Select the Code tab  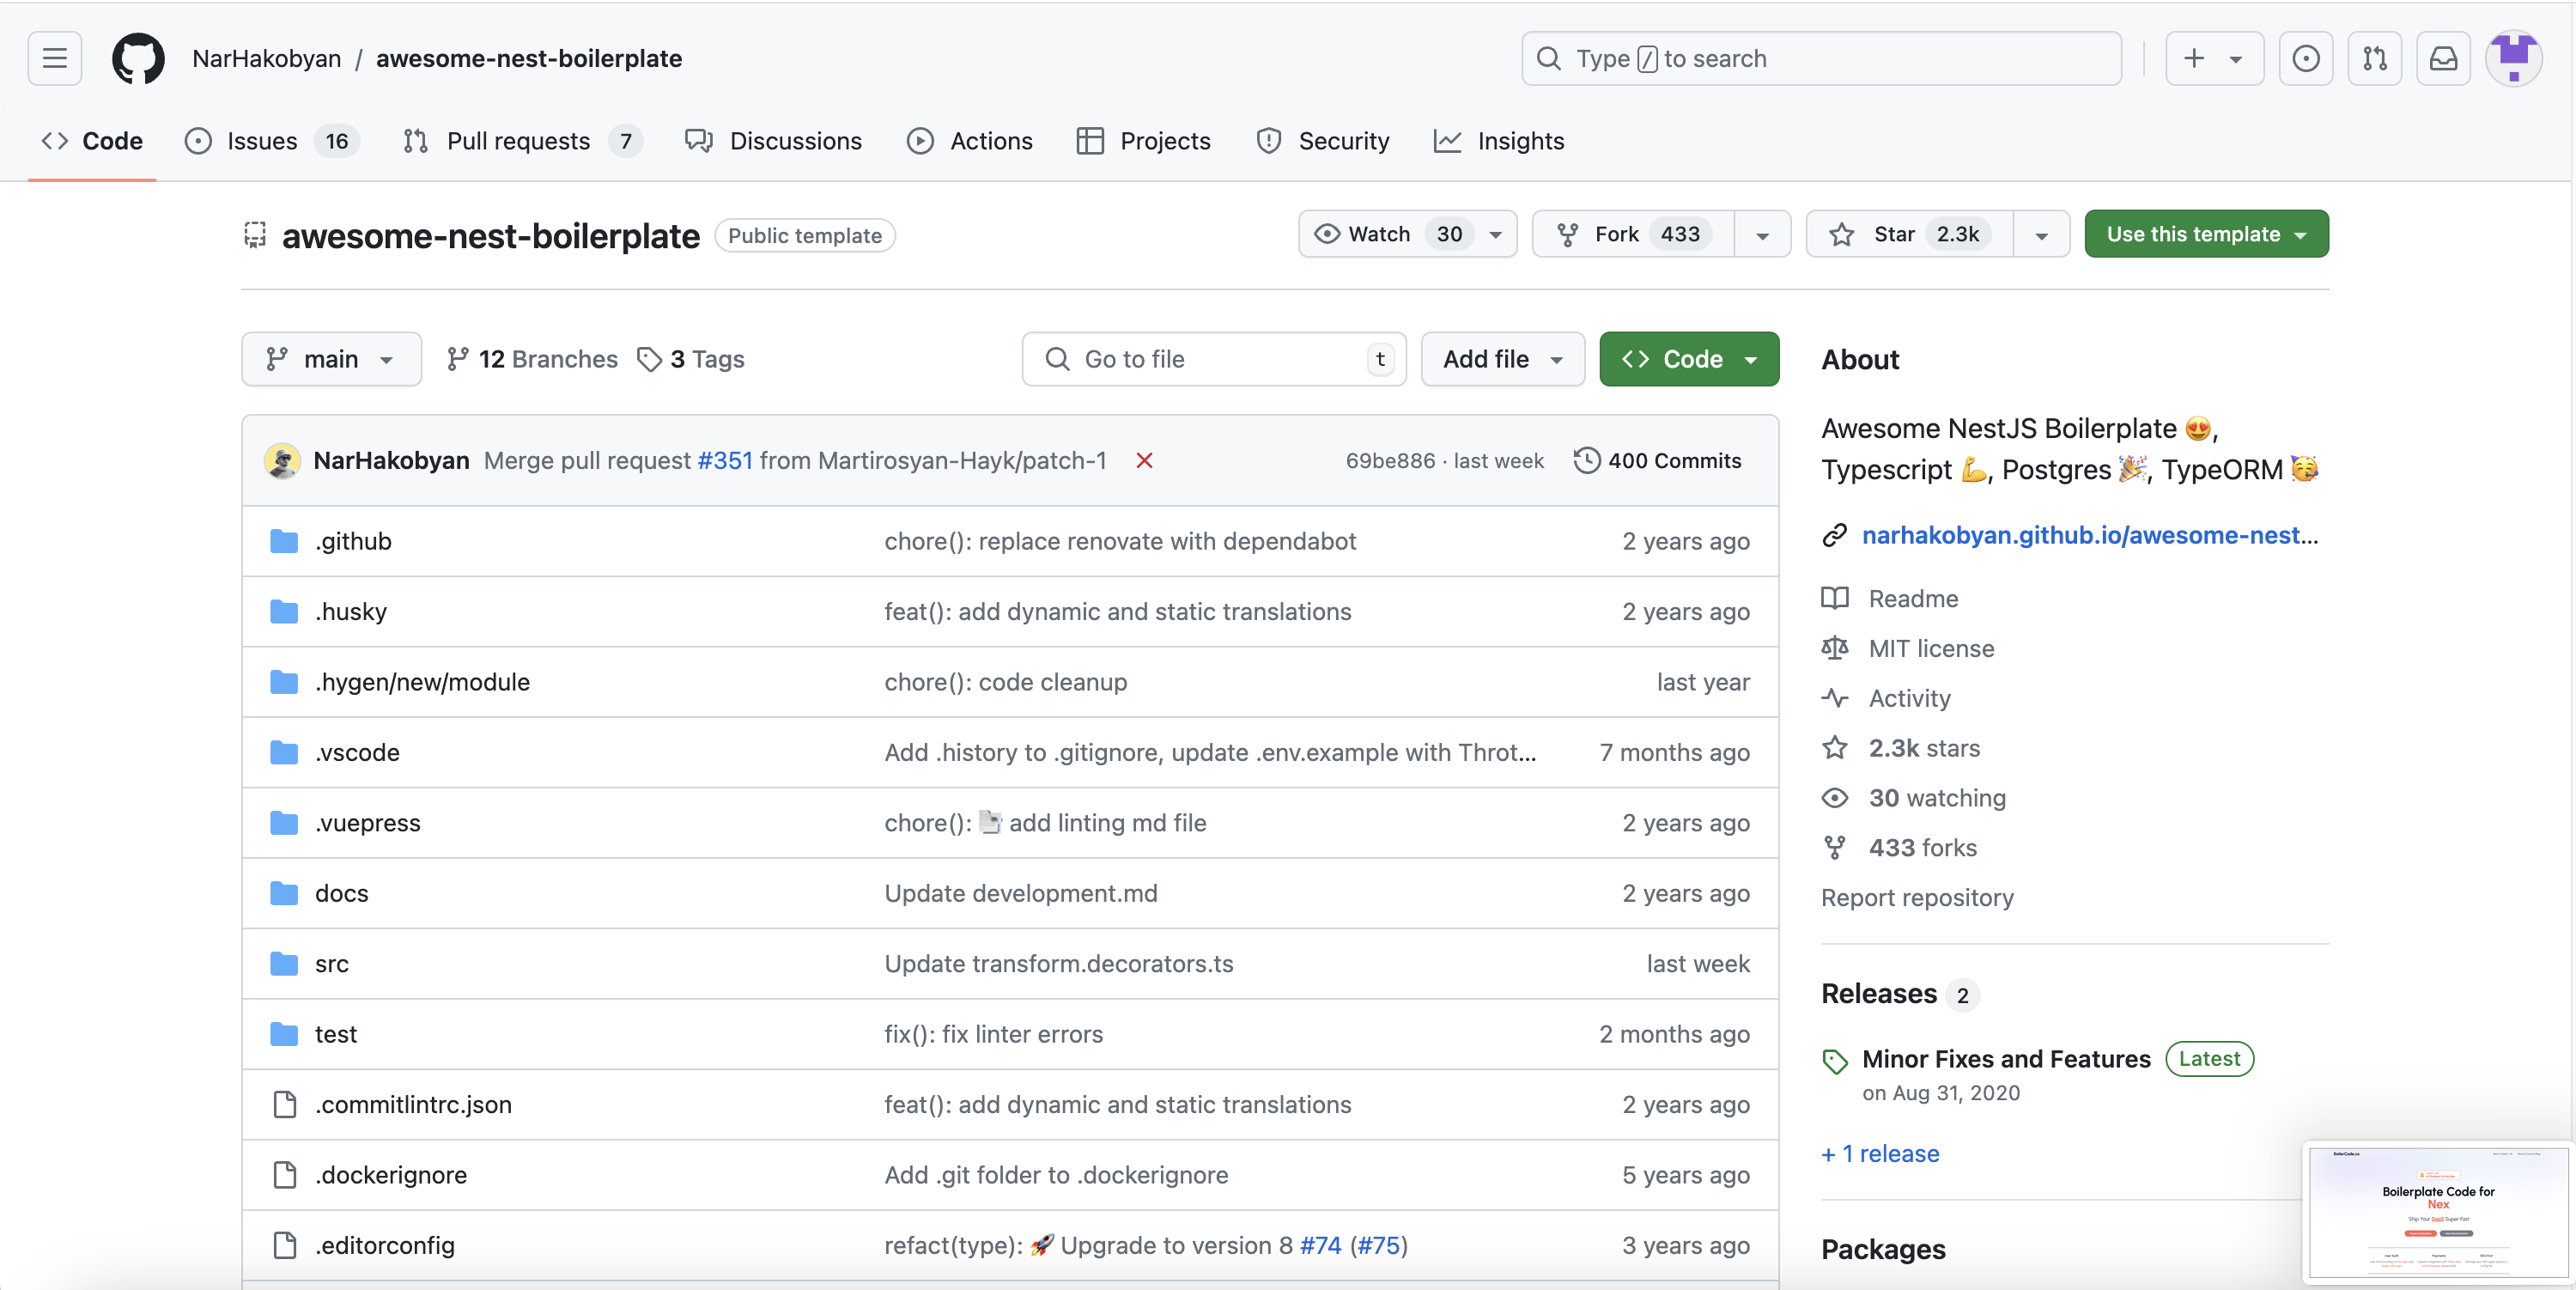92,141
